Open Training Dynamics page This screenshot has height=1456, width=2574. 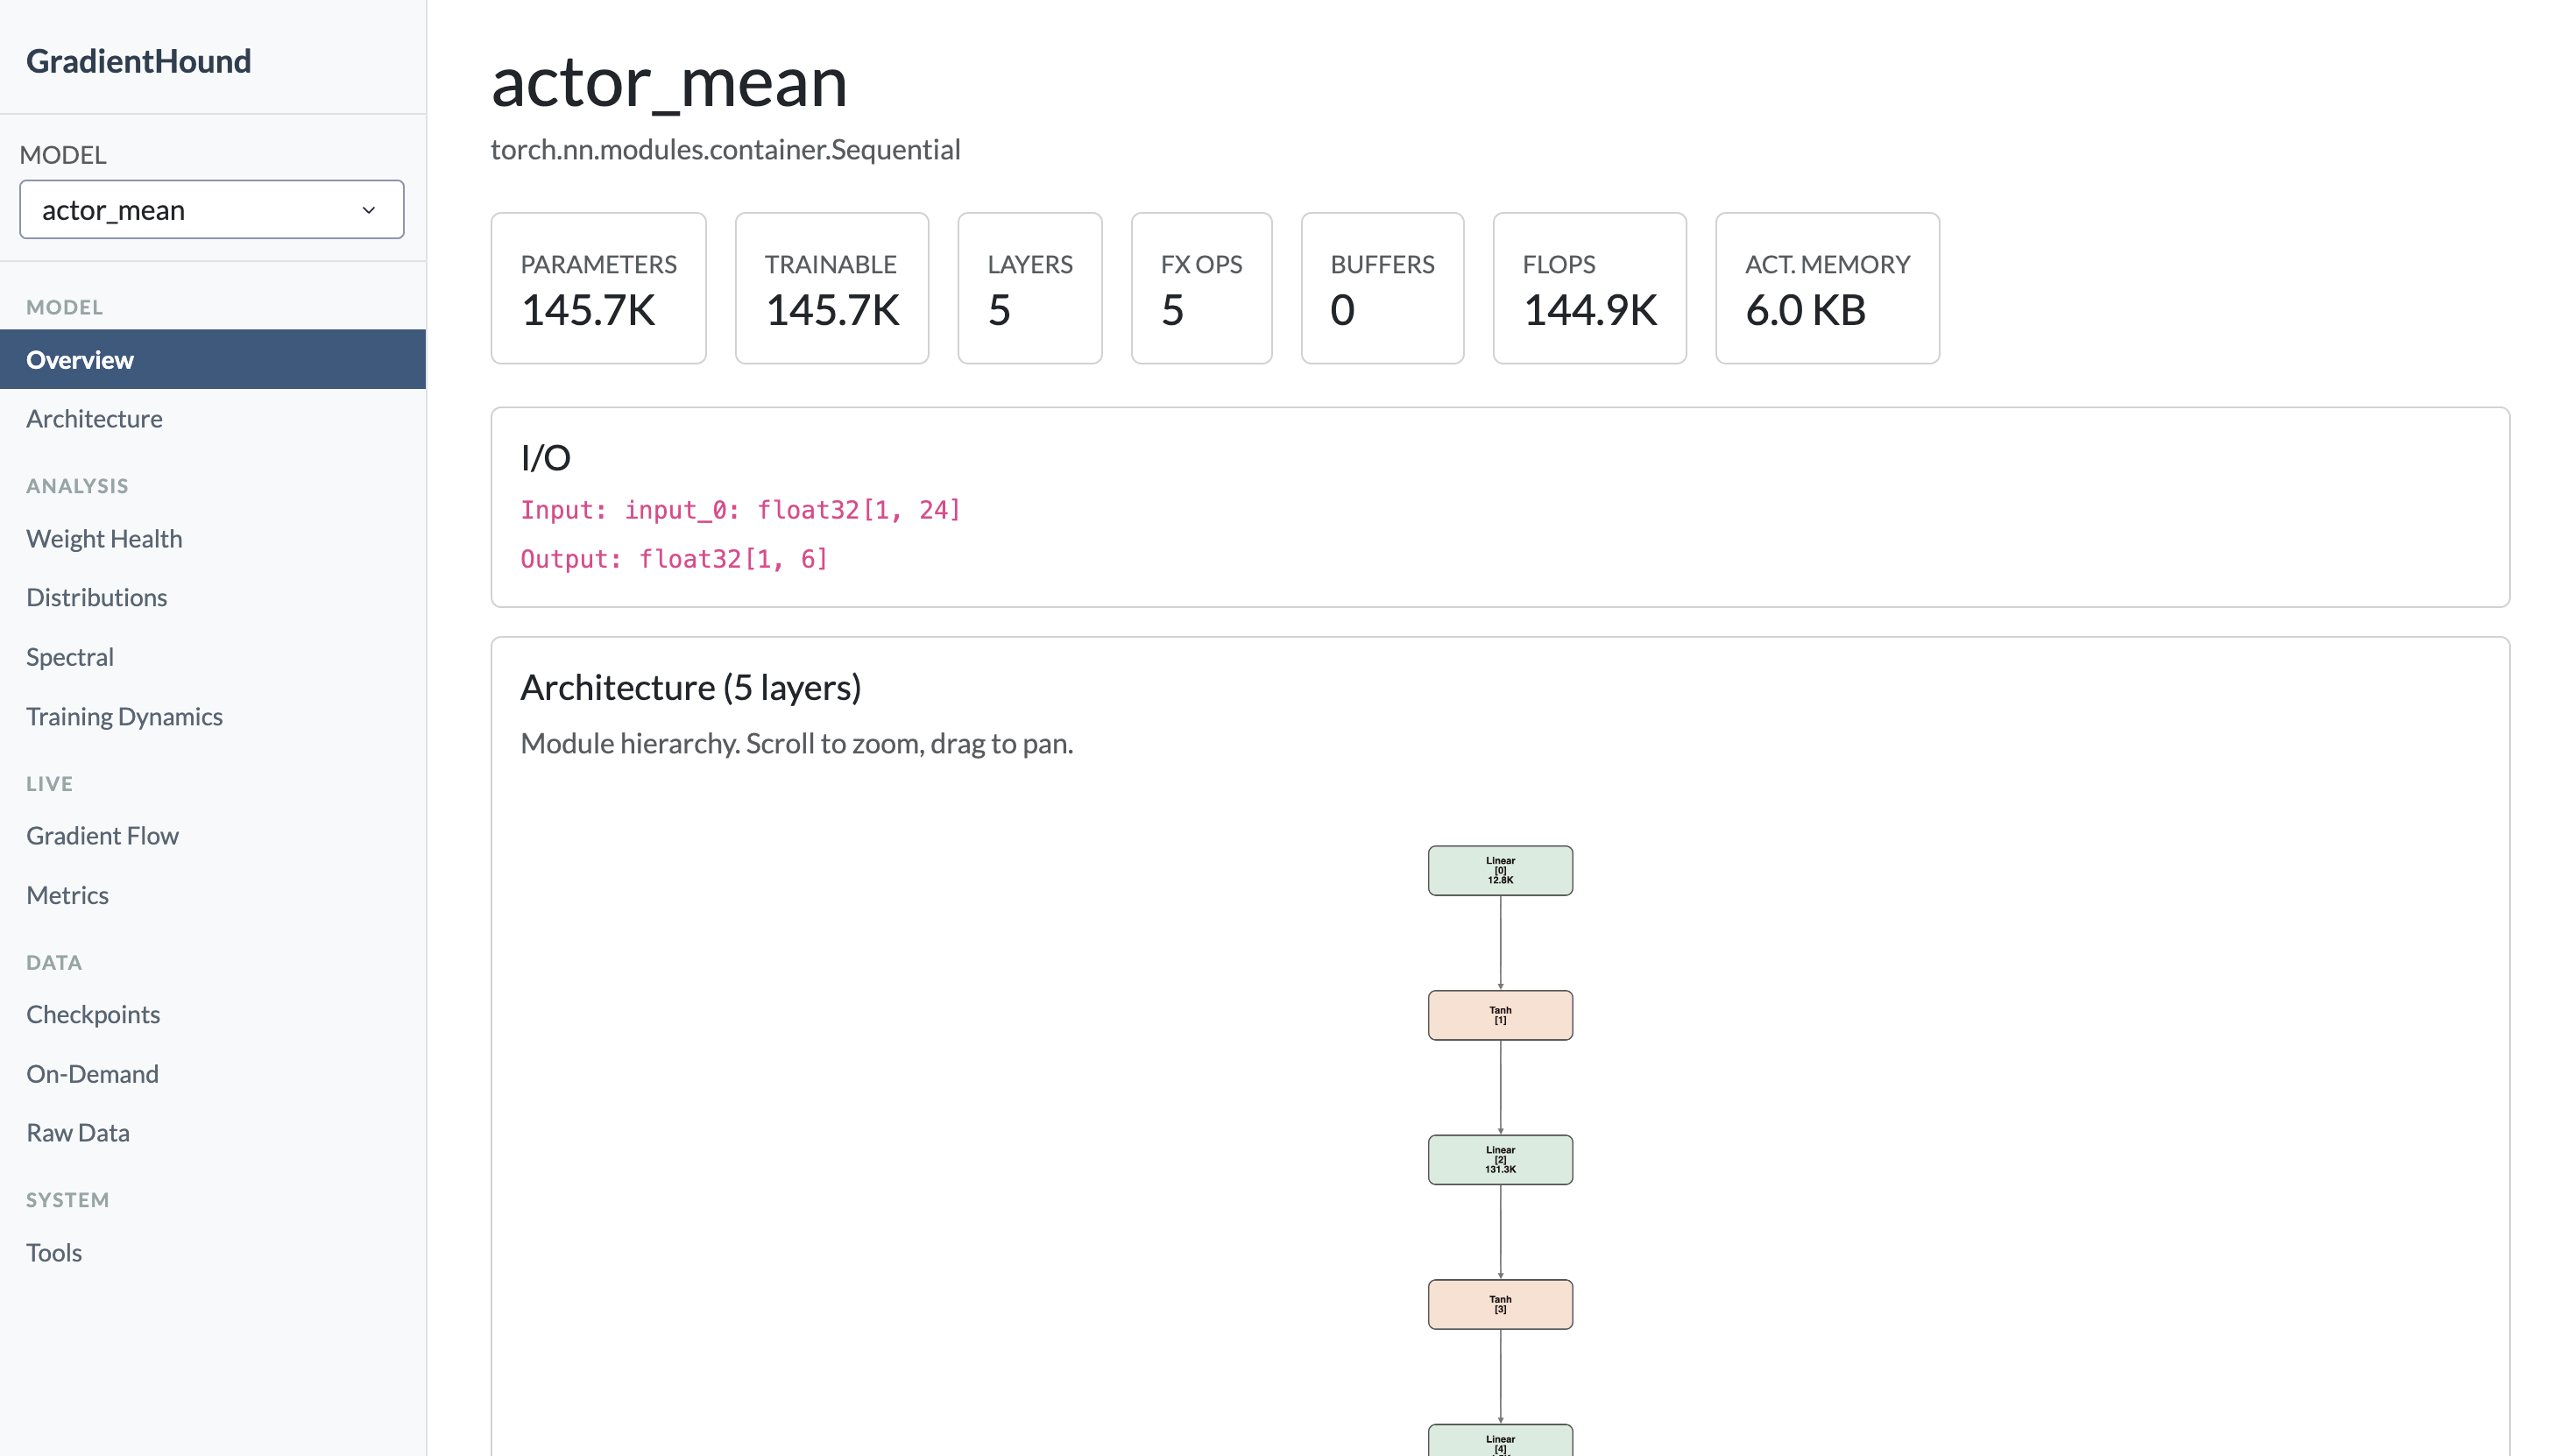(124, 717)
